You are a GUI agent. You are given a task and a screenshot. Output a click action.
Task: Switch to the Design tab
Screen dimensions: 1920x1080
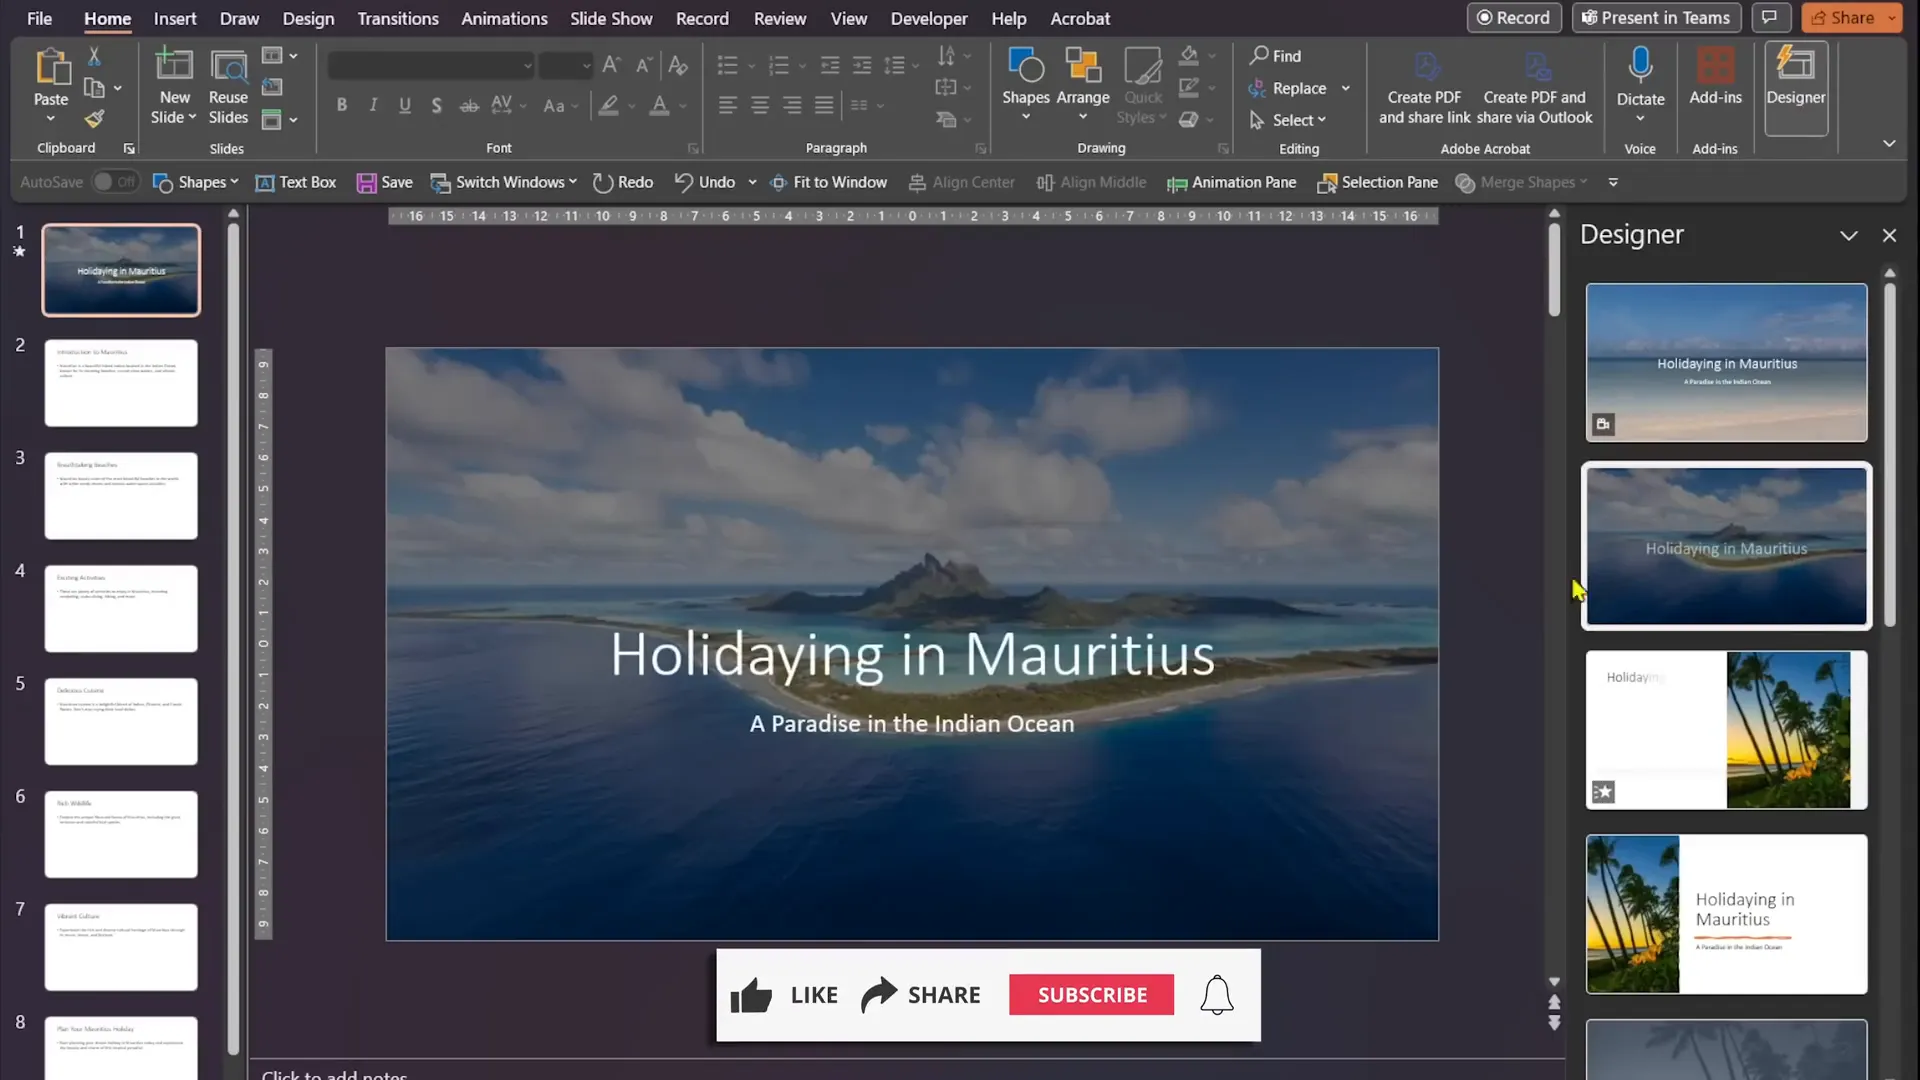tap(308, 18)
